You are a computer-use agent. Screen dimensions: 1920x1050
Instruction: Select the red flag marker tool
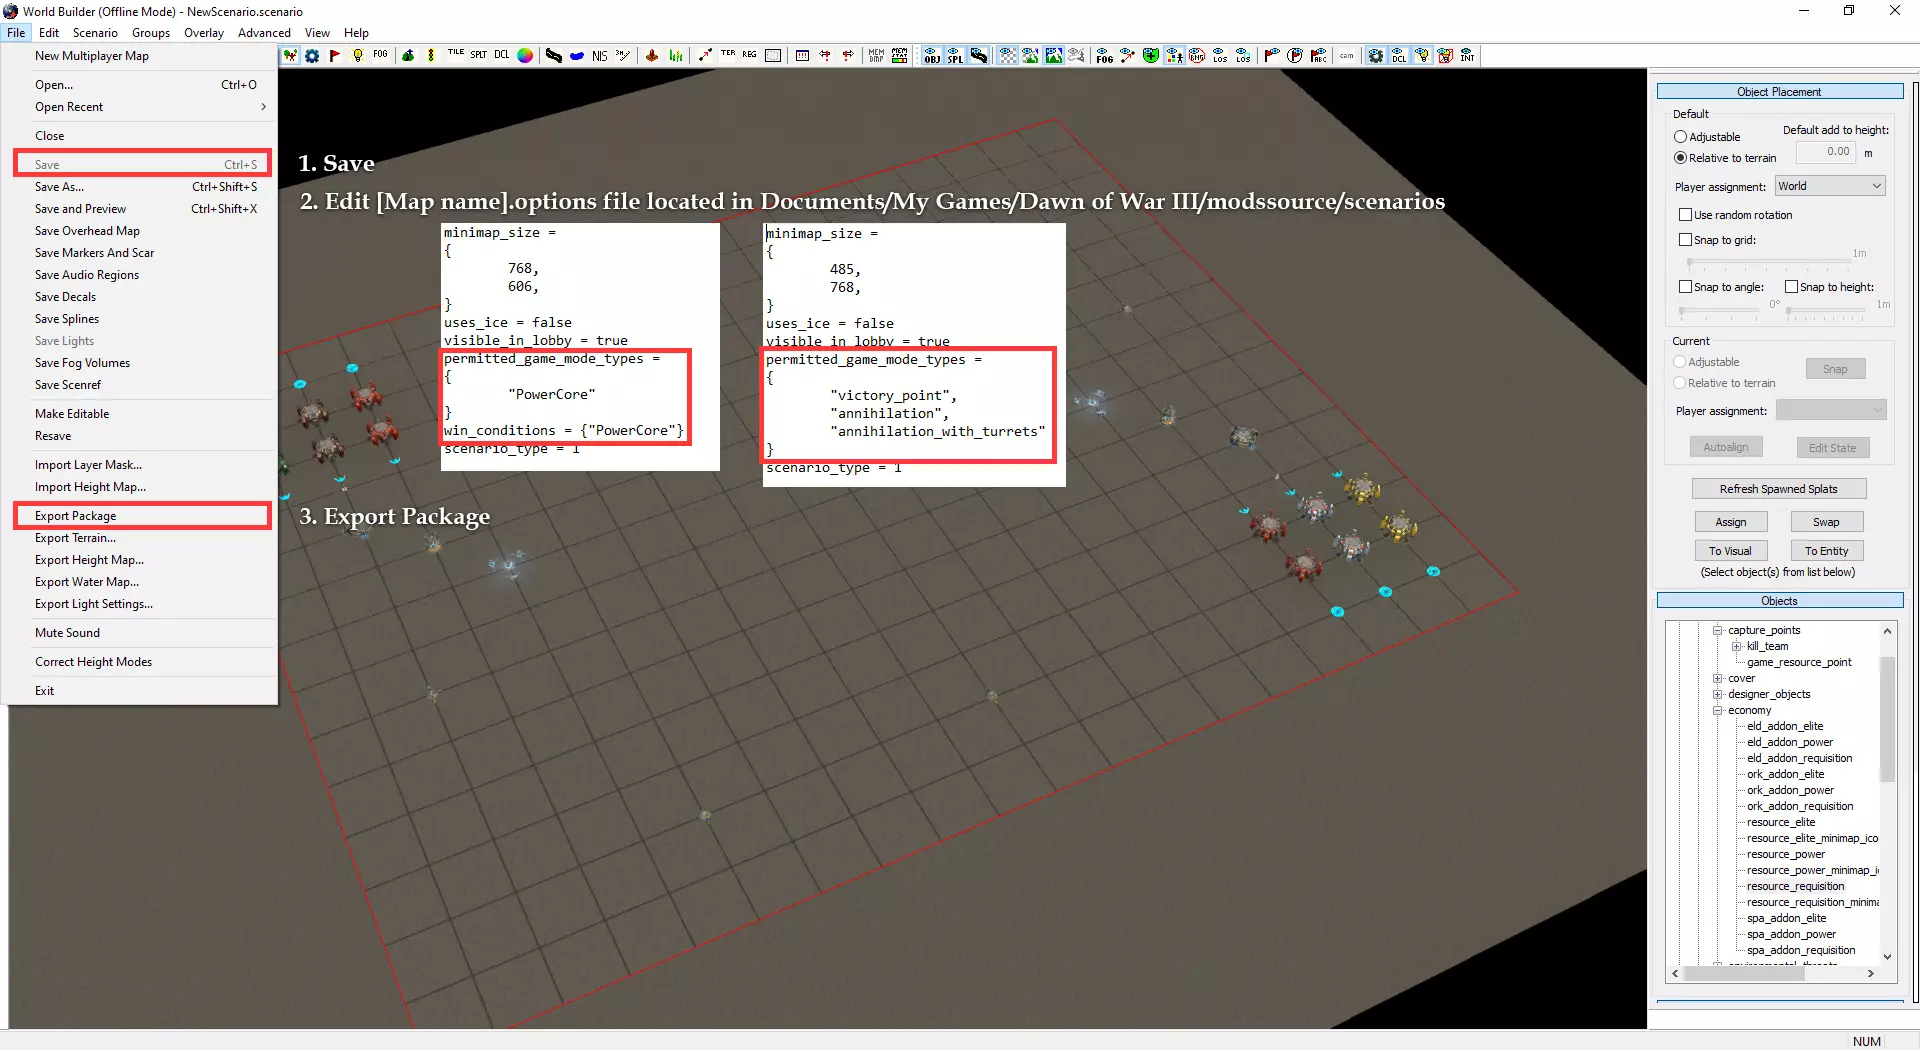[x=335, y=56]
